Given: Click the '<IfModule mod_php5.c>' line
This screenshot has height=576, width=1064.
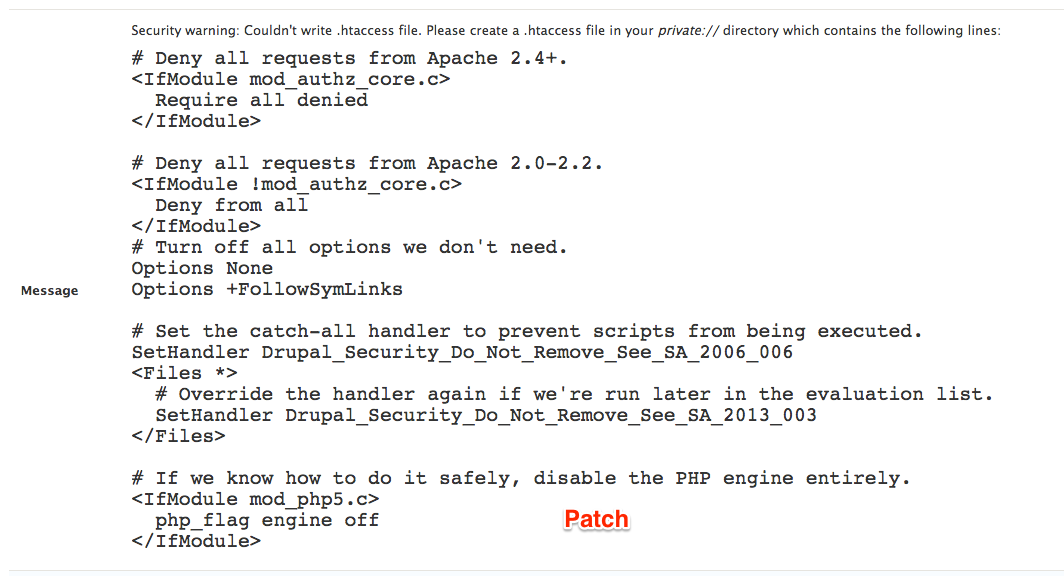Looking at the screenshot, I should click(255, 499).
